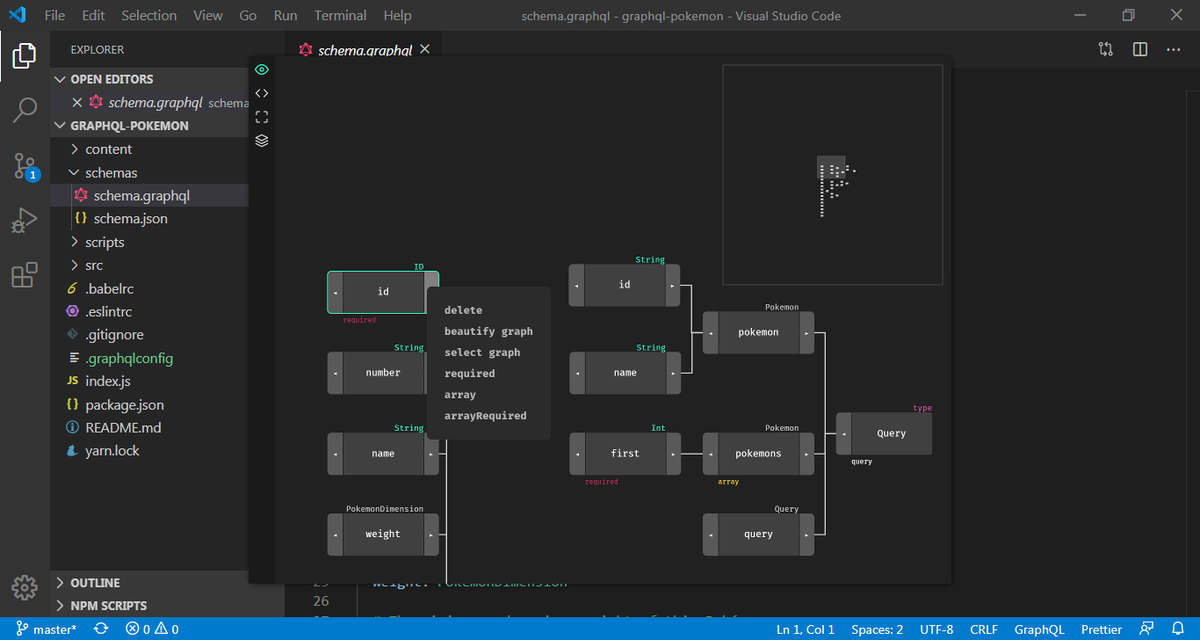Open the Help menu
The height and width of the screenshot is (640, 1200).
click(x=397, y=16)
